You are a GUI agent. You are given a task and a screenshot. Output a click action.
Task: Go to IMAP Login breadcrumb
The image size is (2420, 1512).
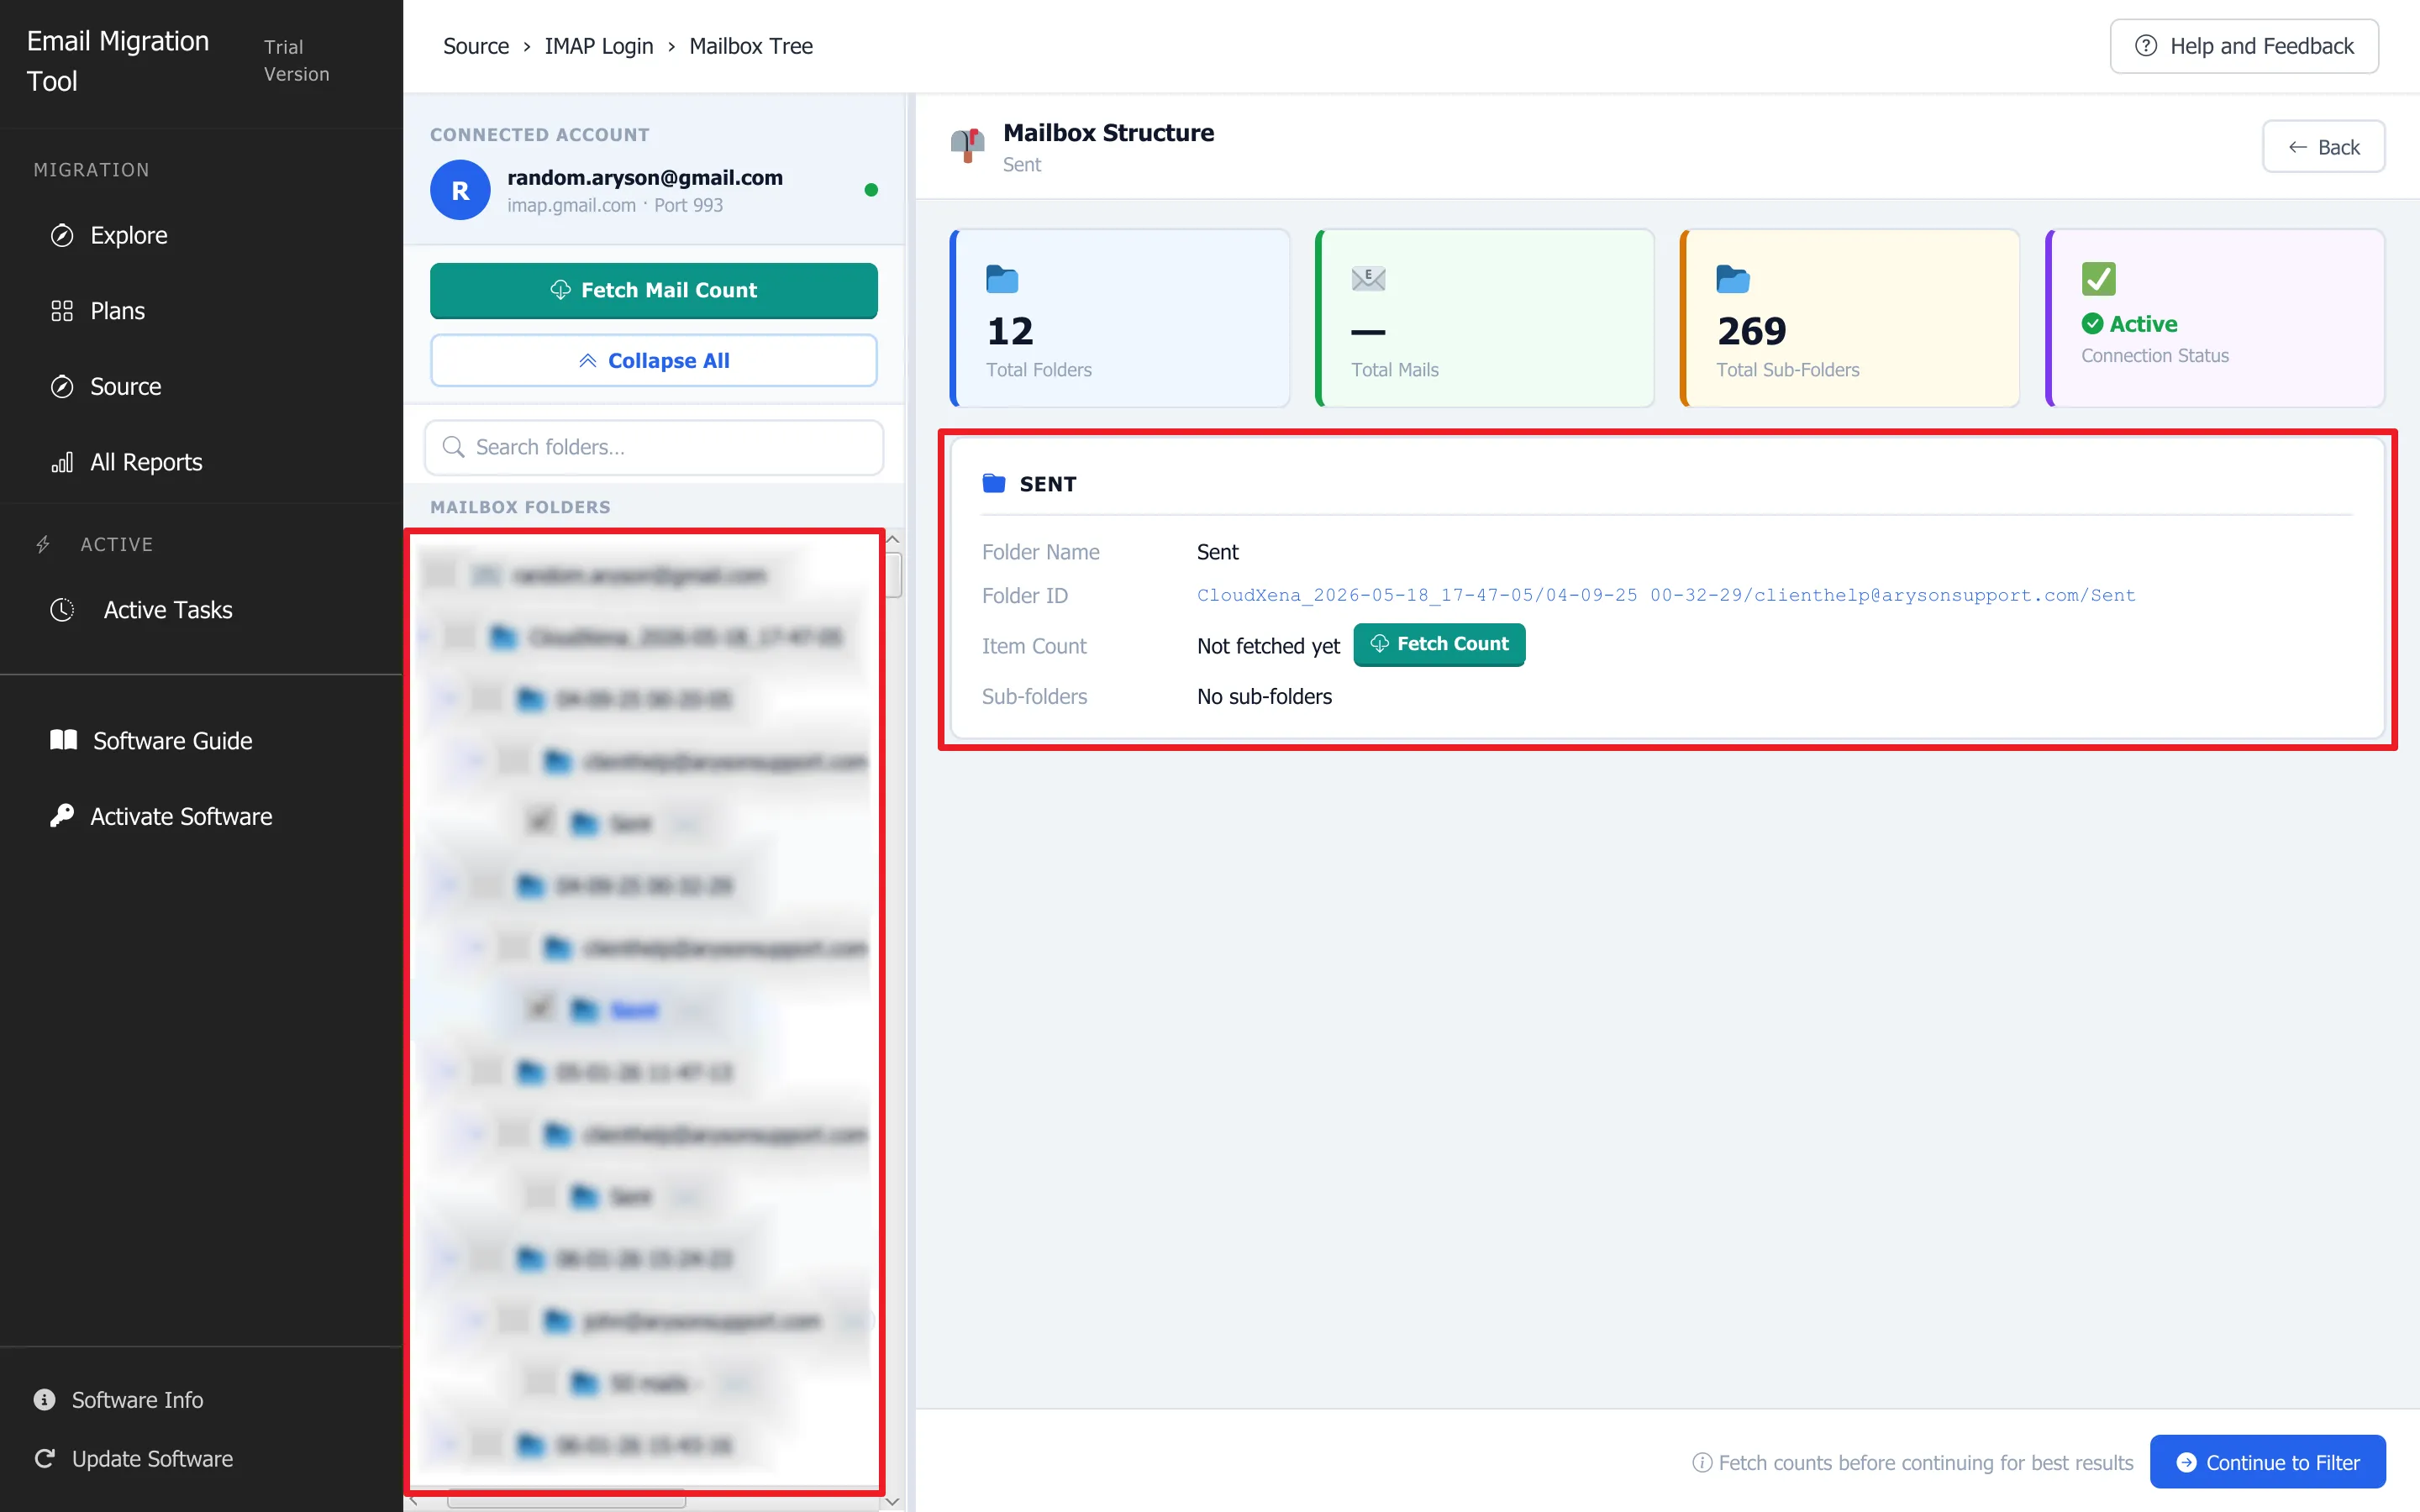(x=599, y=46)
